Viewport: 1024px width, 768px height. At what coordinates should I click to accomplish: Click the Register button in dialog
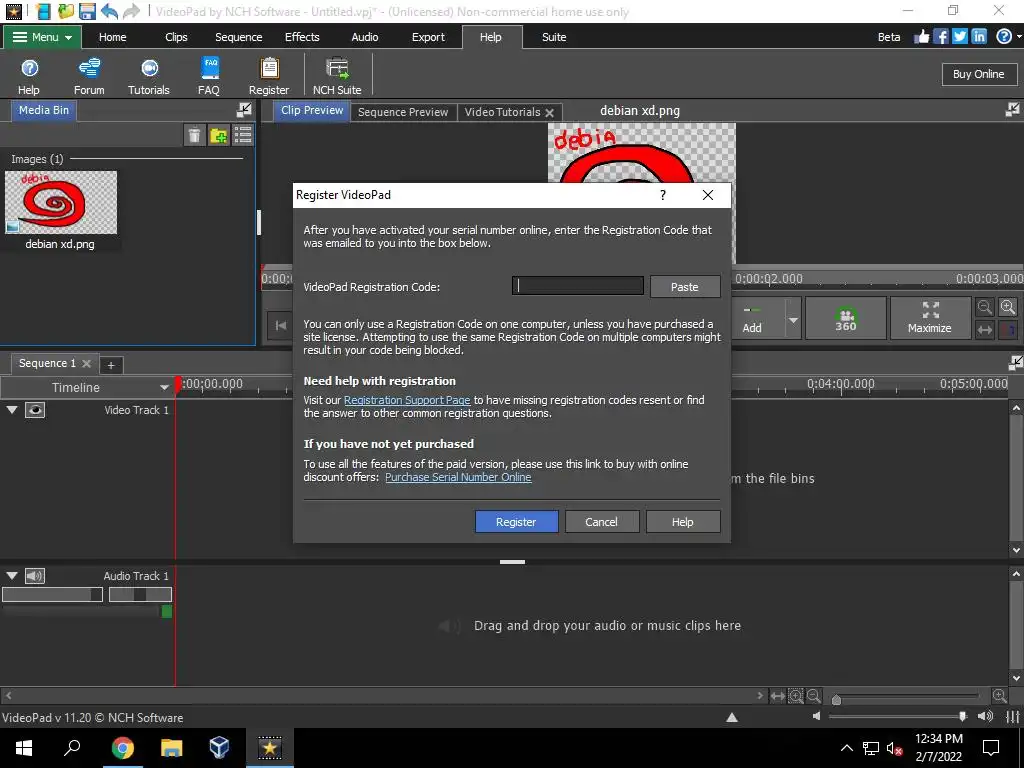click(516, 522)
